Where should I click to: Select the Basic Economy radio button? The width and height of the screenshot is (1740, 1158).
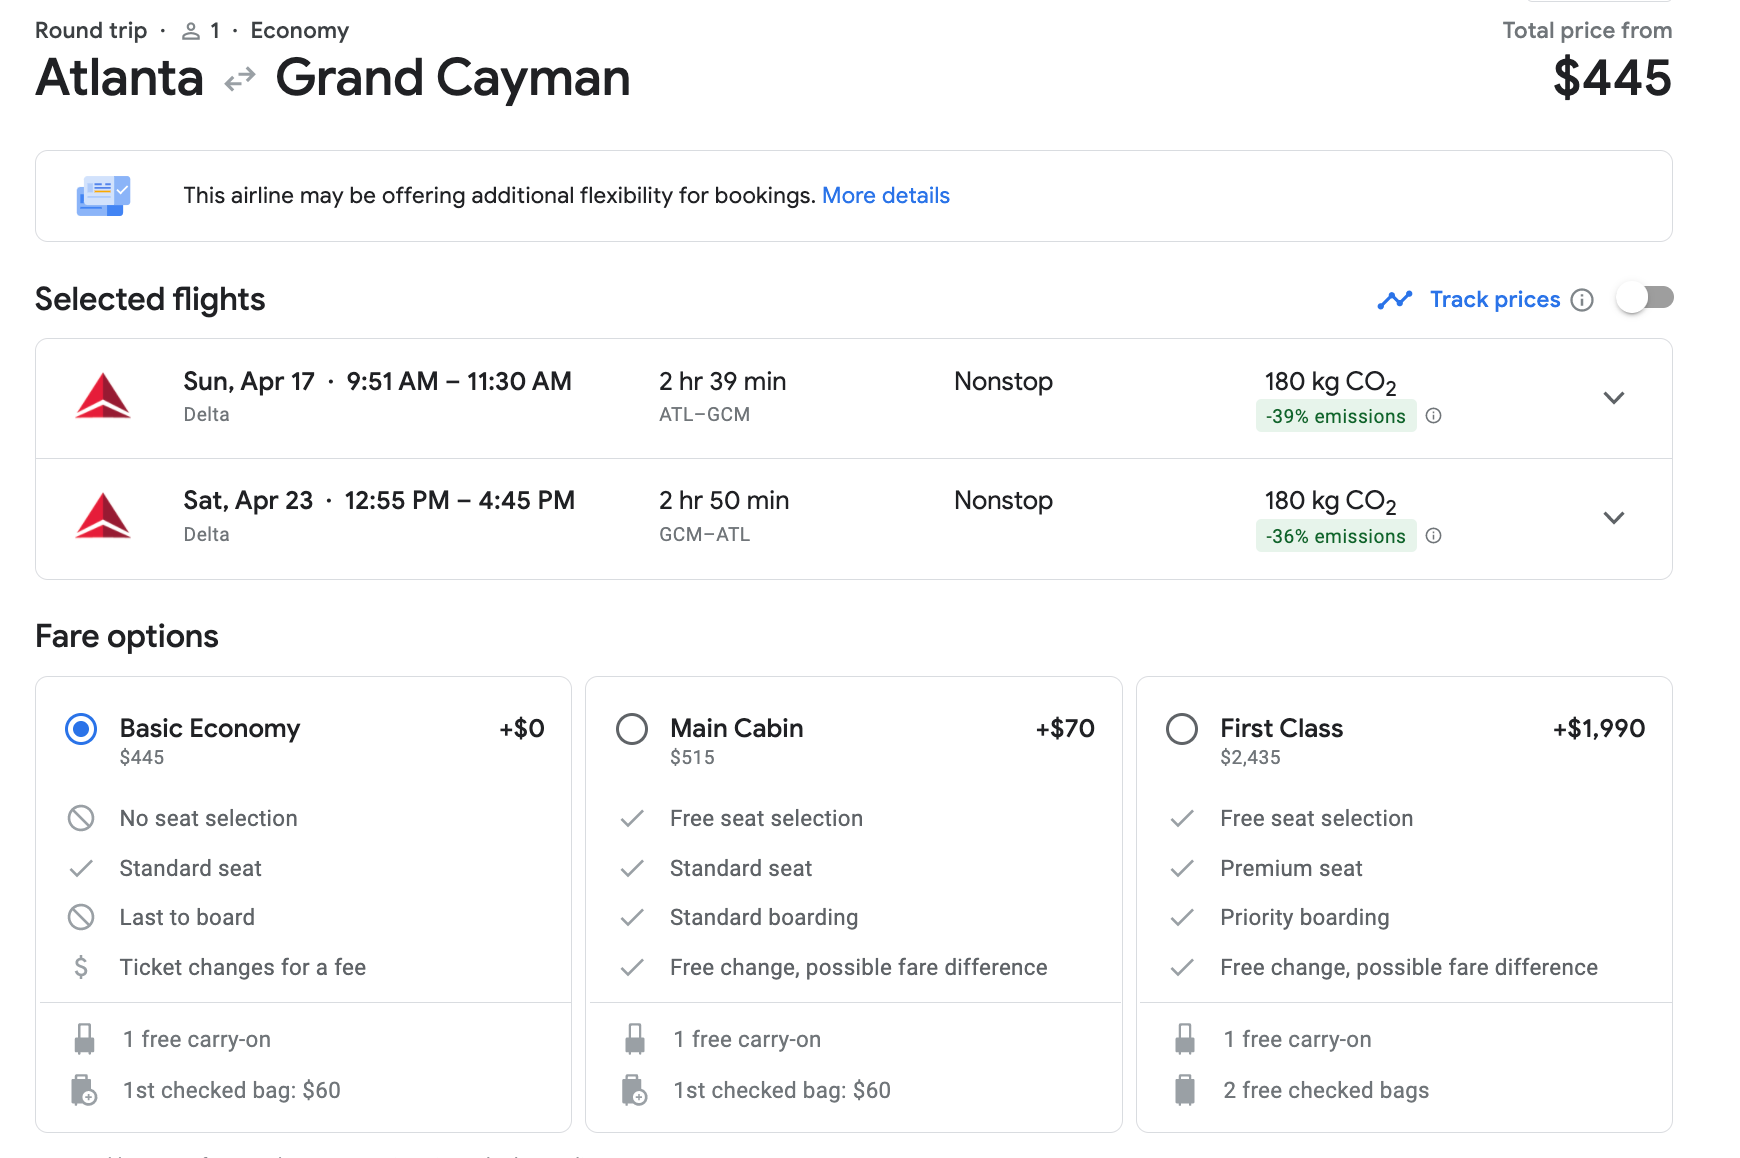[81, 729]
